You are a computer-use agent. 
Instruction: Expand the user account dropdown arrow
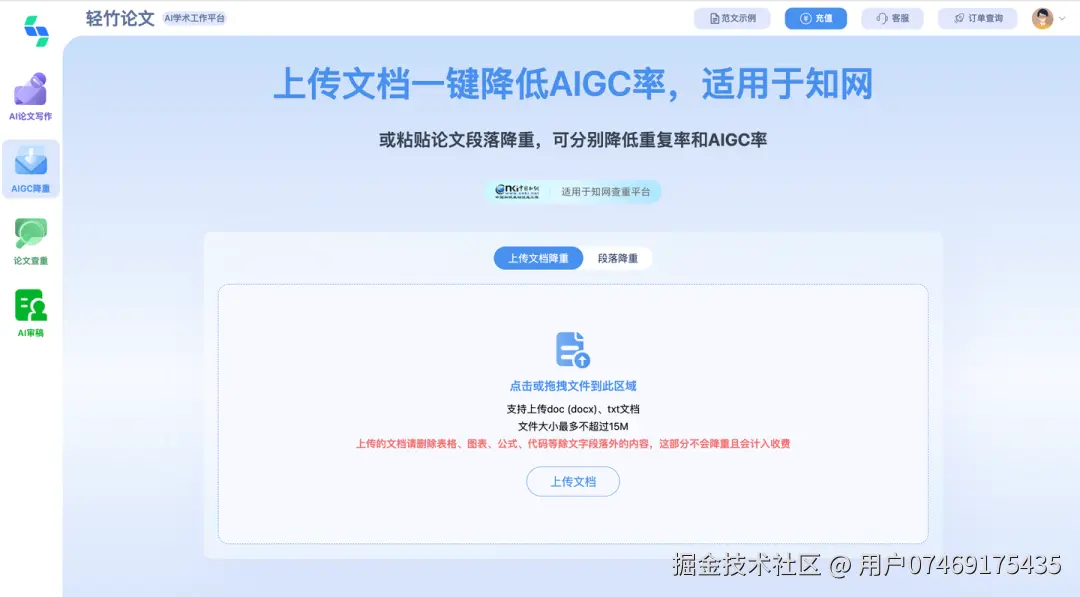(x=1063, y=17)
